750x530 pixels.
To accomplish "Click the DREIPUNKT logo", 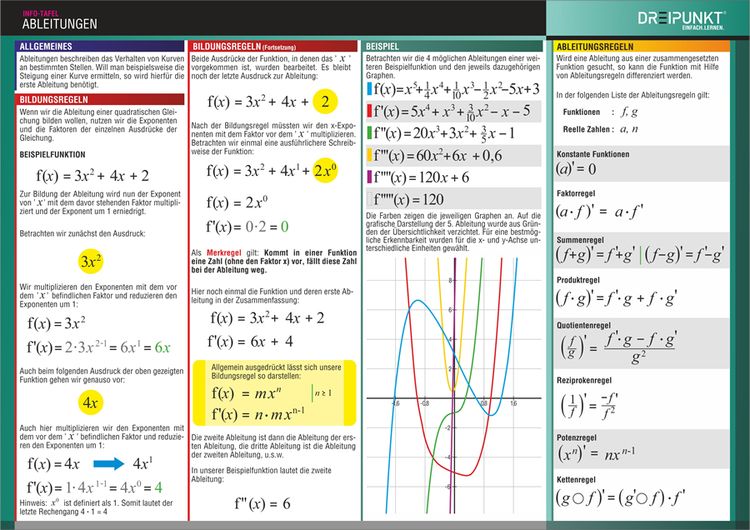I will tap(681, 20).
